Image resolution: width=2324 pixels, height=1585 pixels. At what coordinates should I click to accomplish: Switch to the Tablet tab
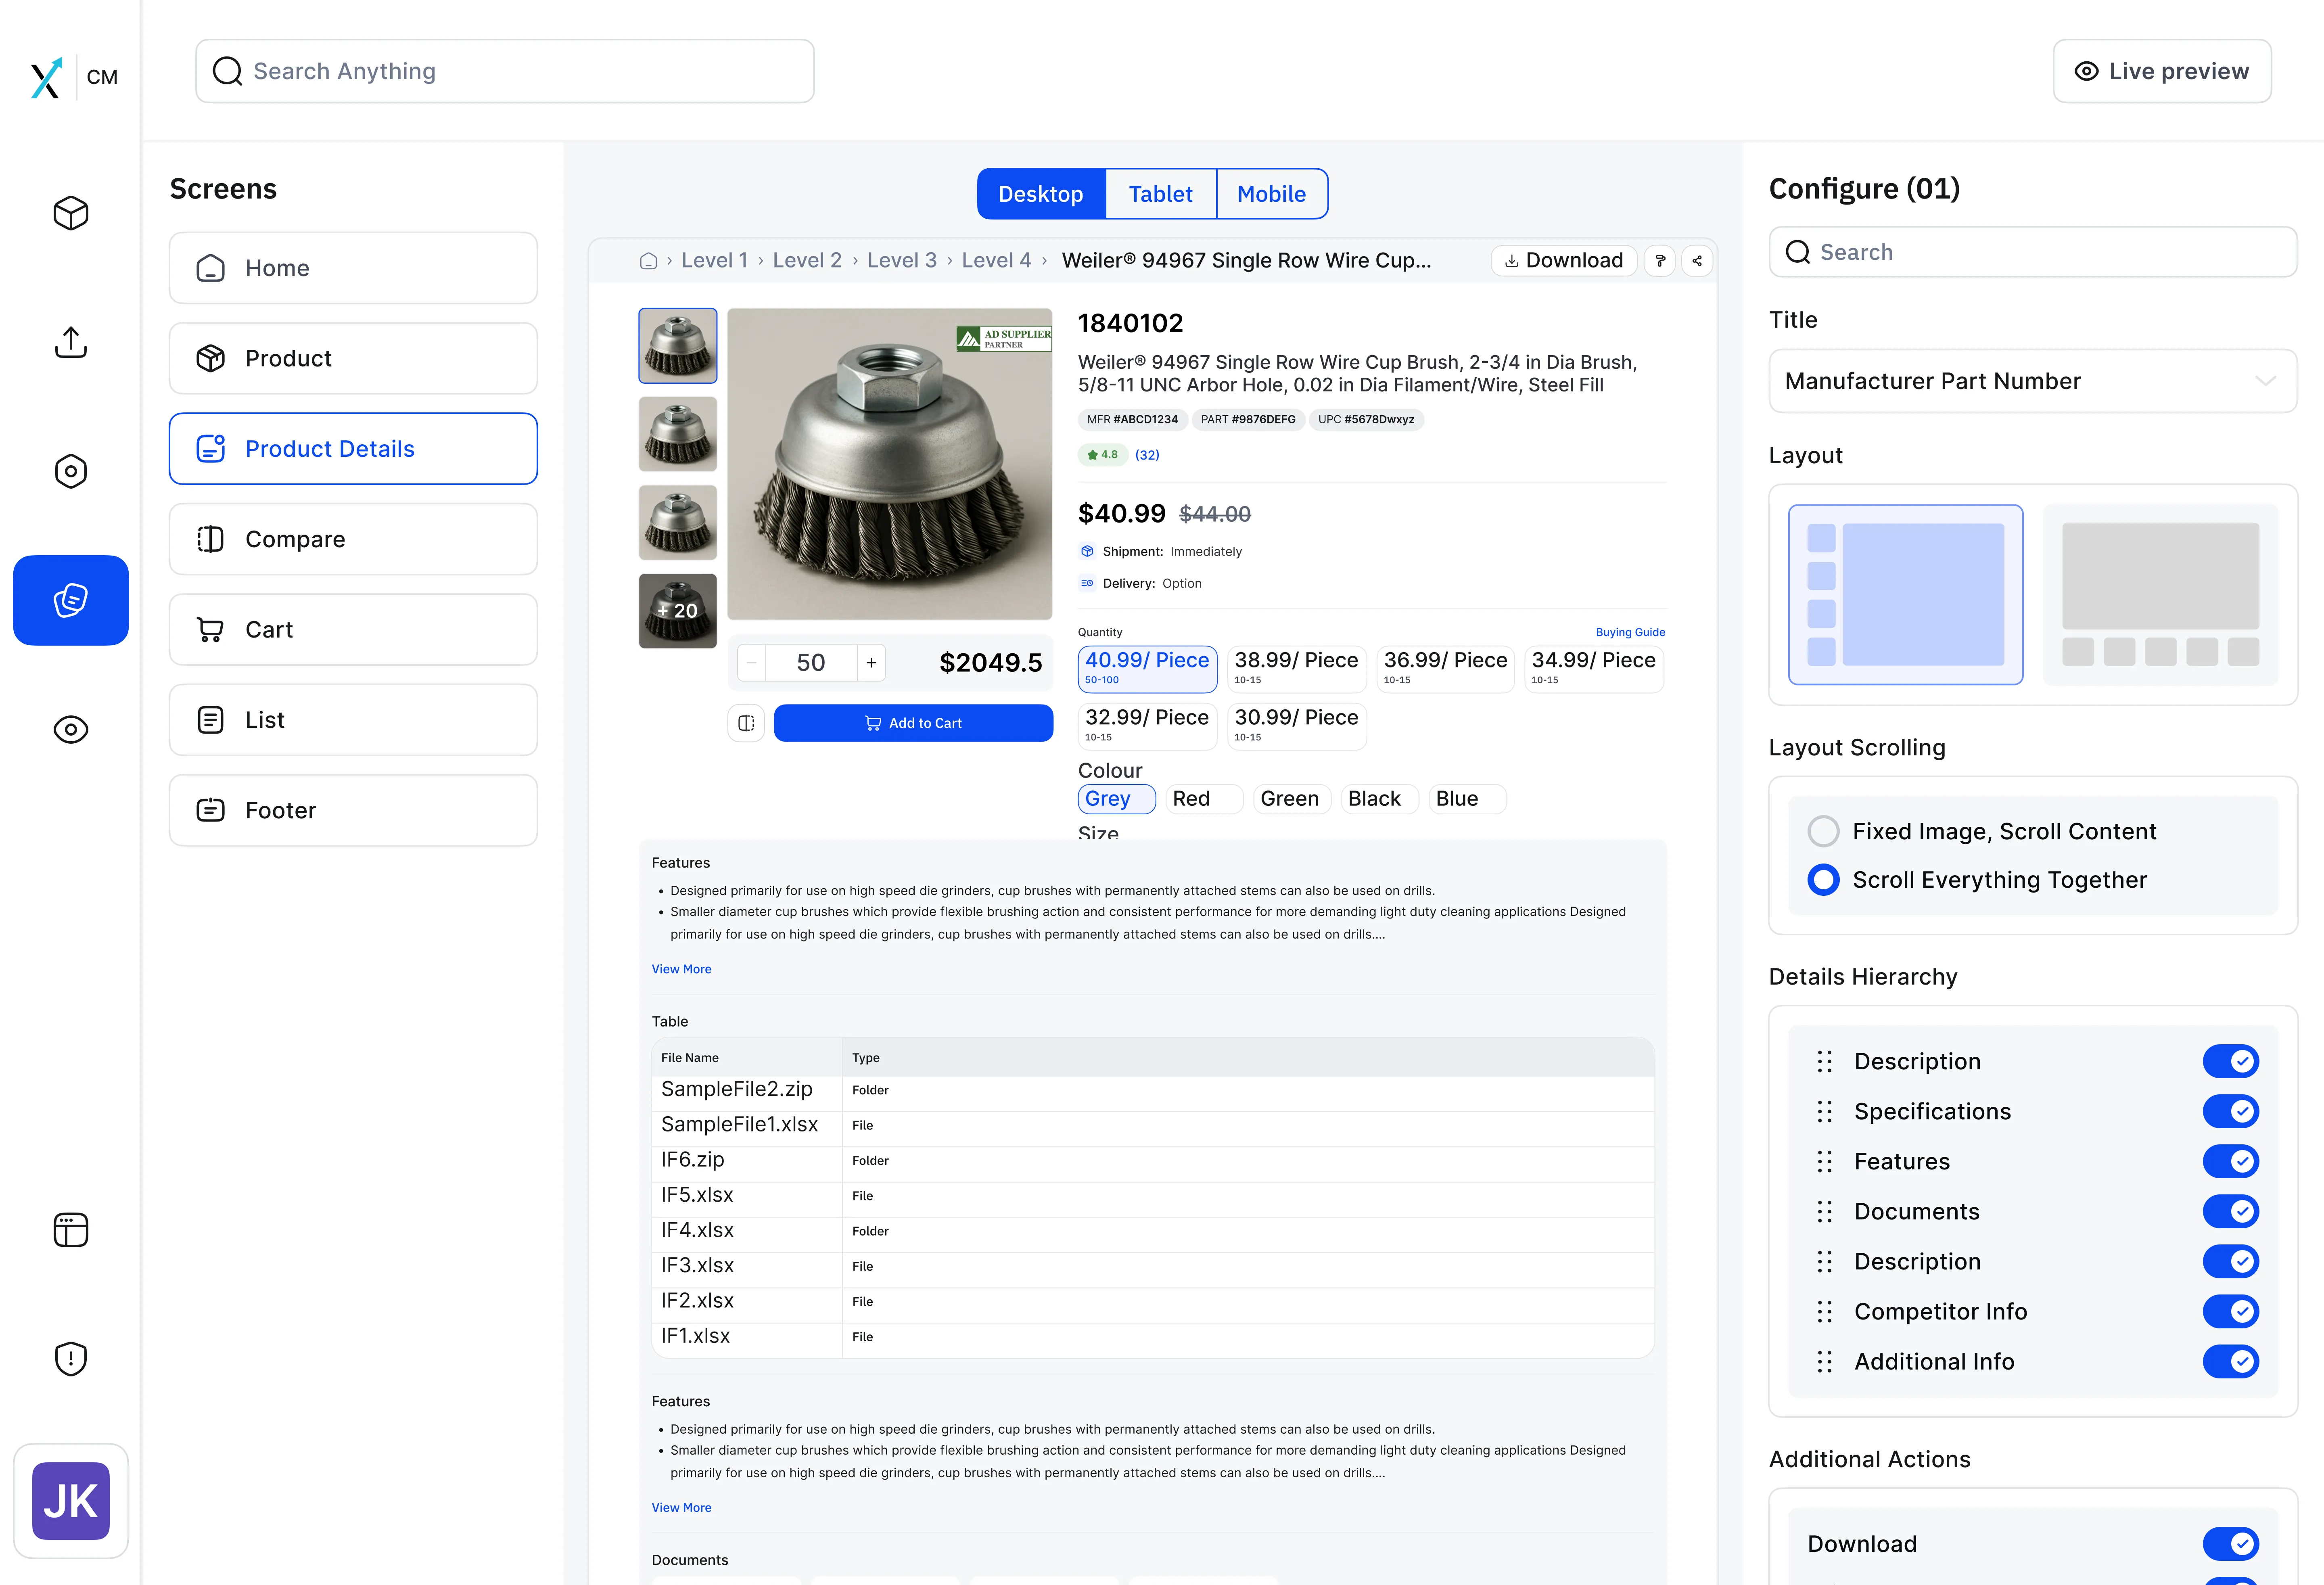[x=1161, y=194]
